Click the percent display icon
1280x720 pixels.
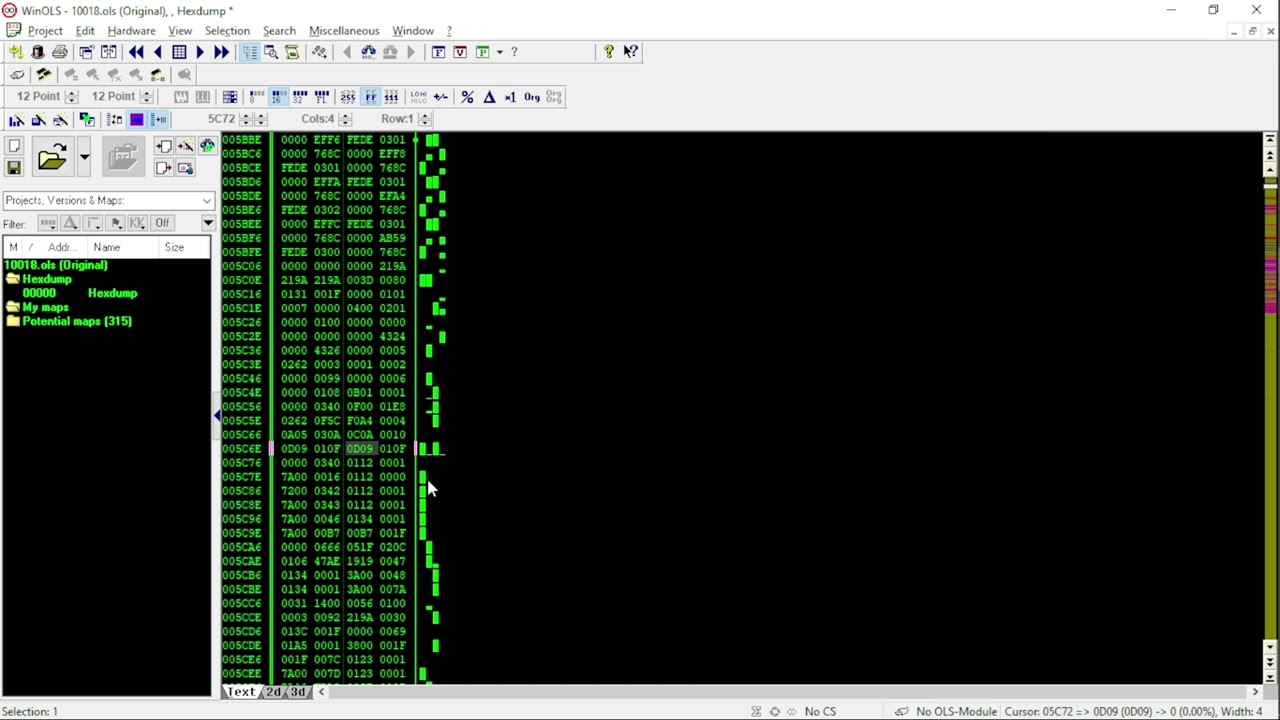(x=467, y=97)
